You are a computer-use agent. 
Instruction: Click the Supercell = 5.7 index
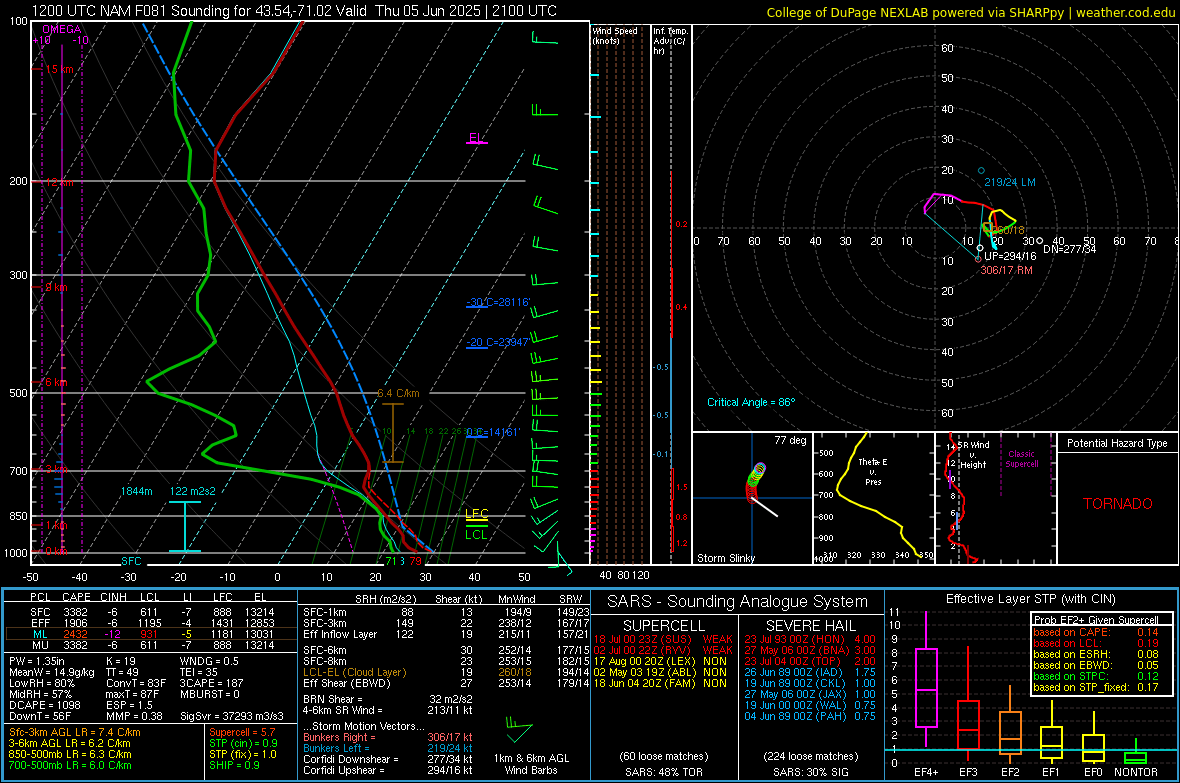click(x=242, y=732)
